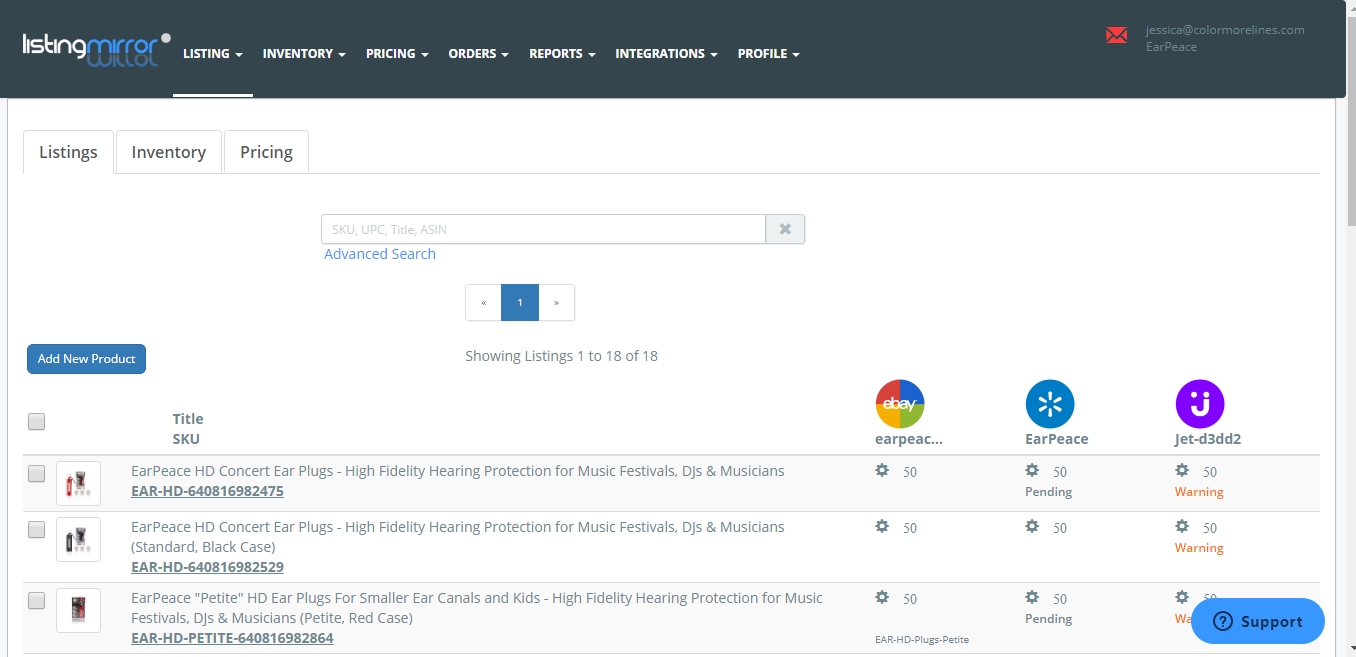This screenshot has width=1356, height=657.
Task: Click the Walmart gear icon for second listing
Action: click(x=1032, y=527)
